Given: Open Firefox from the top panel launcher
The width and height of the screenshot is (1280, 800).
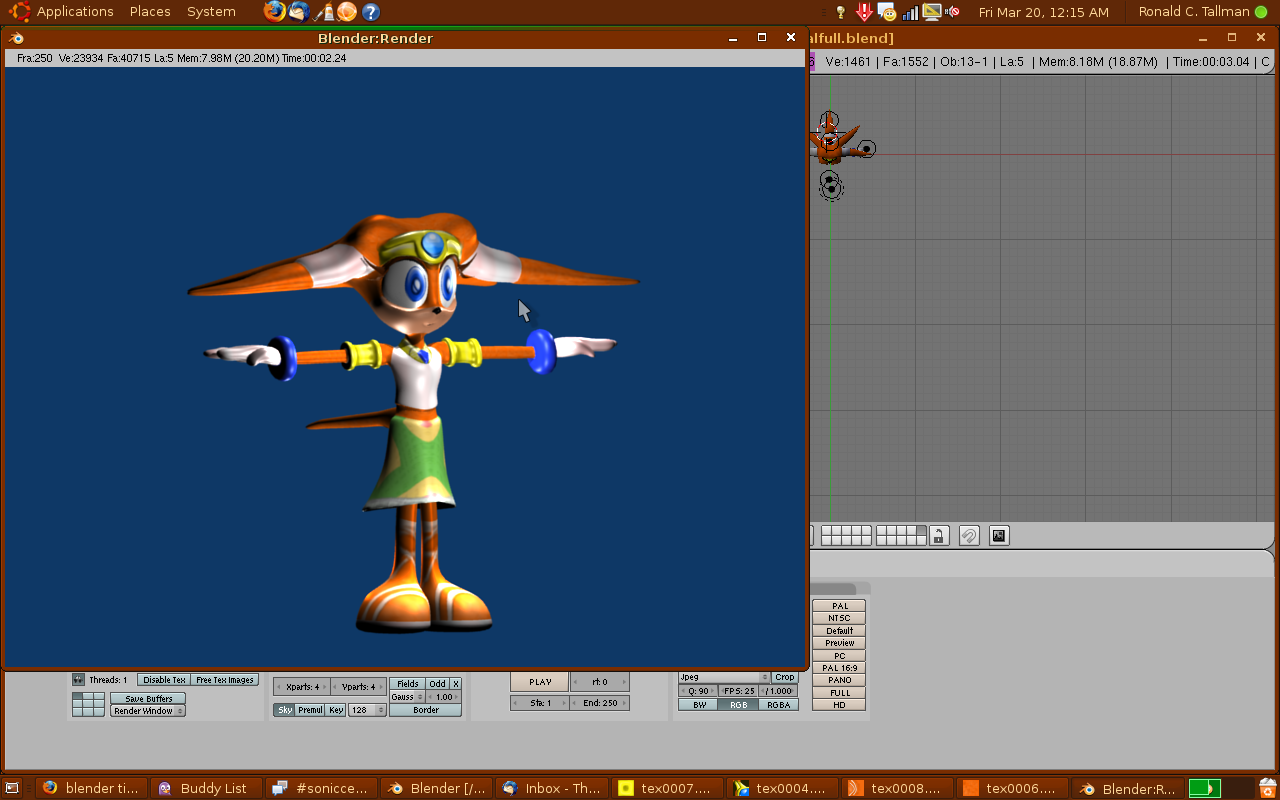Looking at the screenshot, I should tap(274, 12).
